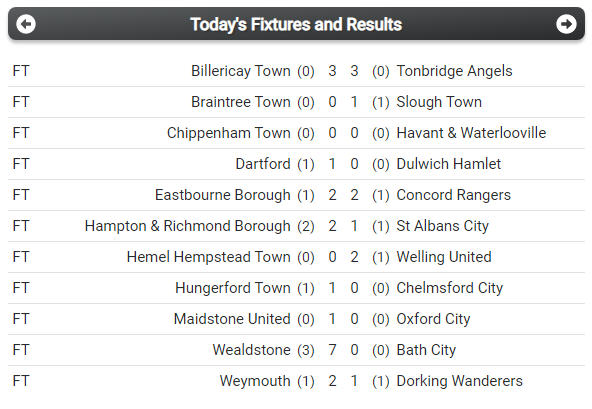The height and width of the screenshot is (409, 592).
Task: Click Havant & Waterlooville team name
Action: pyautogui.click(x=471, y=133)
